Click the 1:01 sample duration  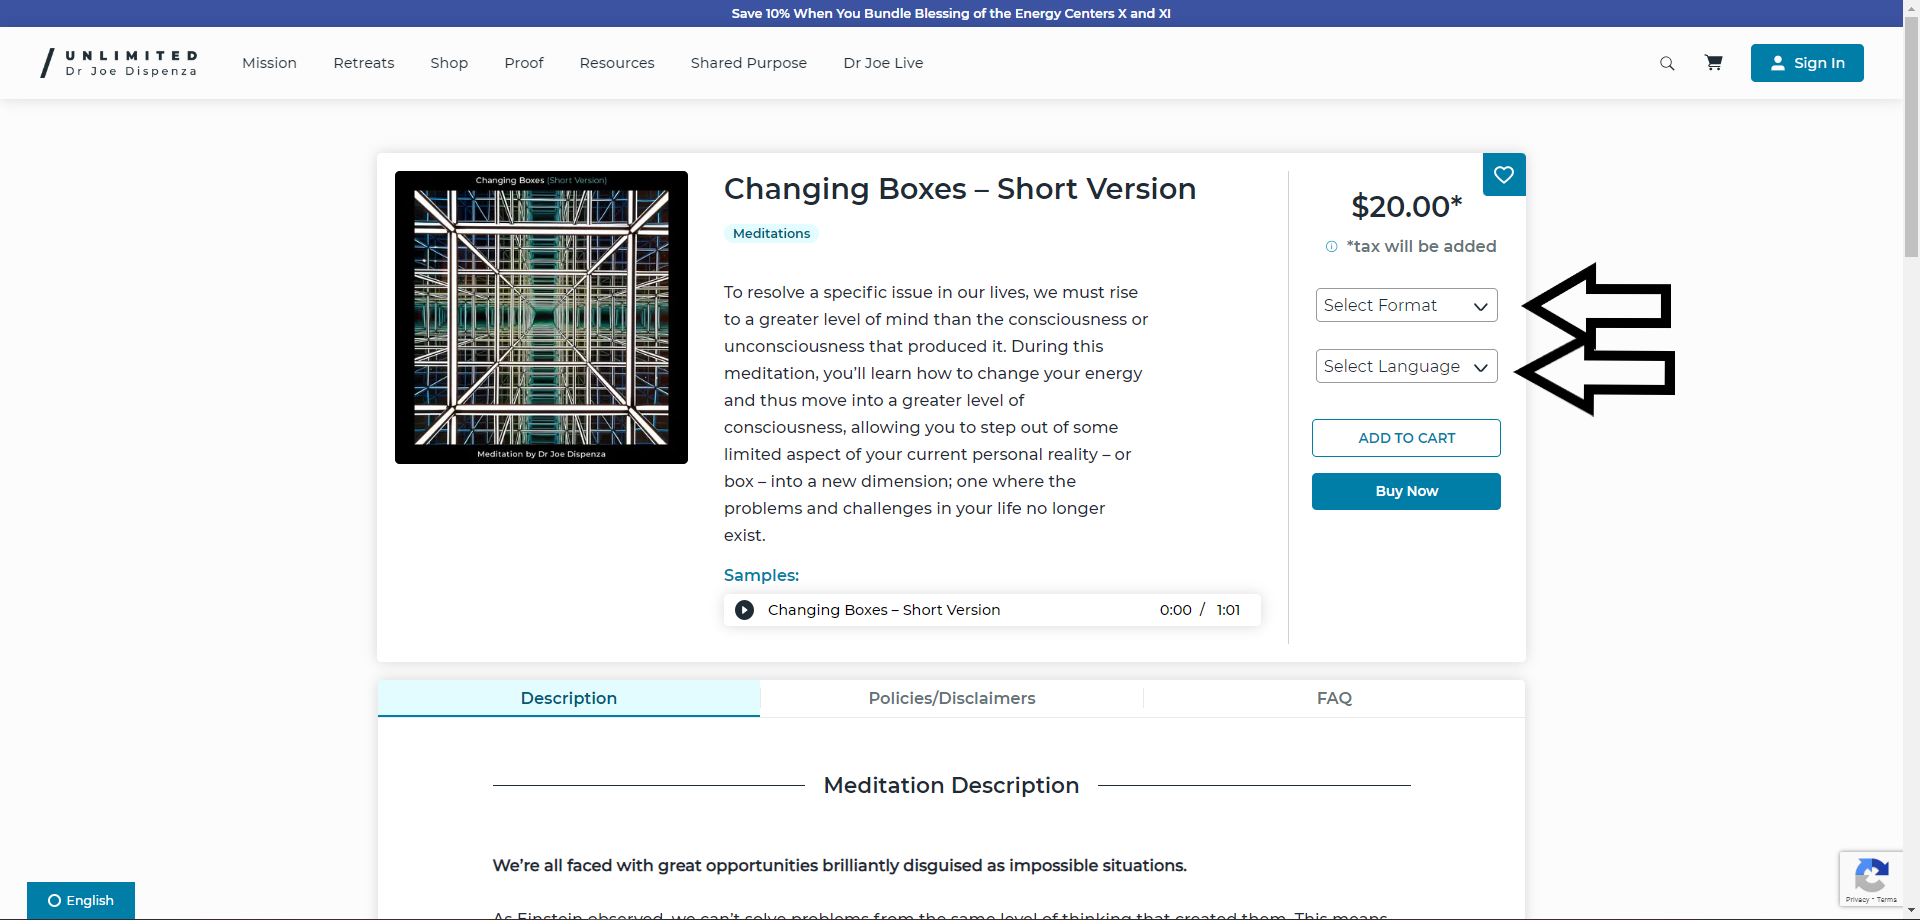coord(1228,610)
